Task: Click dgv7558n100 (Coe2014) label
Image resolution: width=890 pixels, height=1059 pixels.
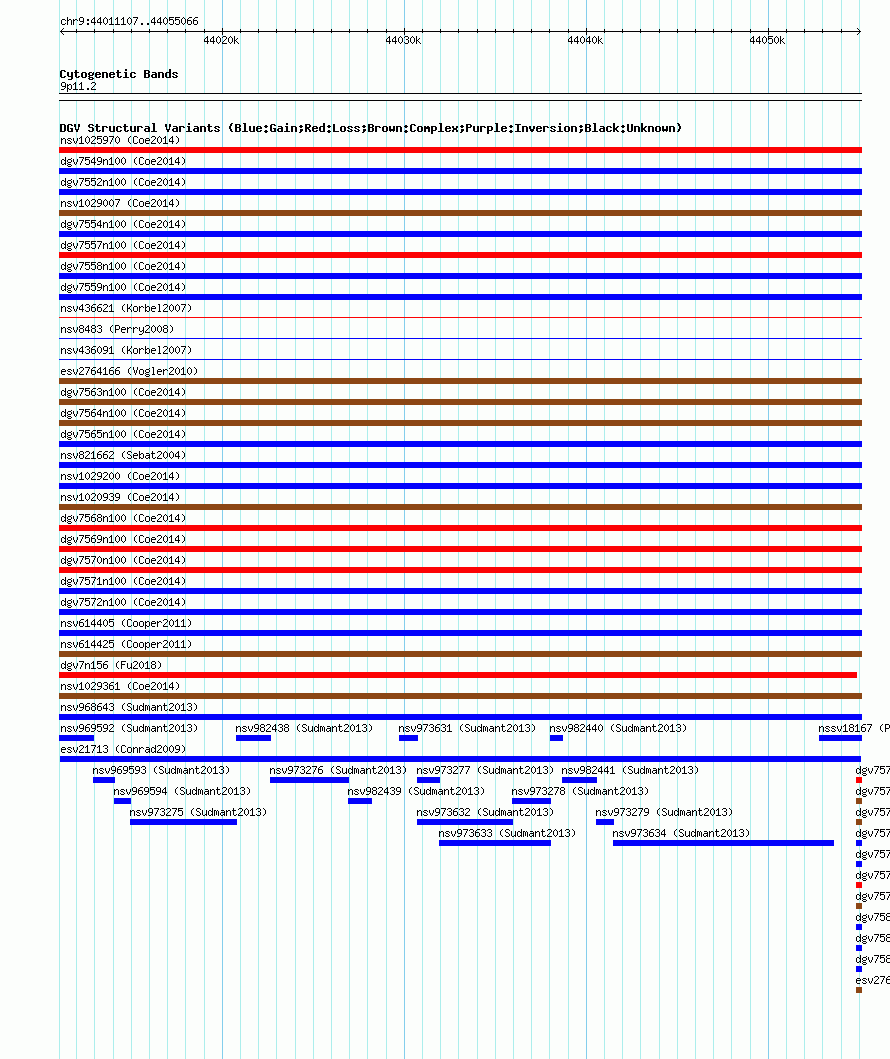Action: point(123,266)
